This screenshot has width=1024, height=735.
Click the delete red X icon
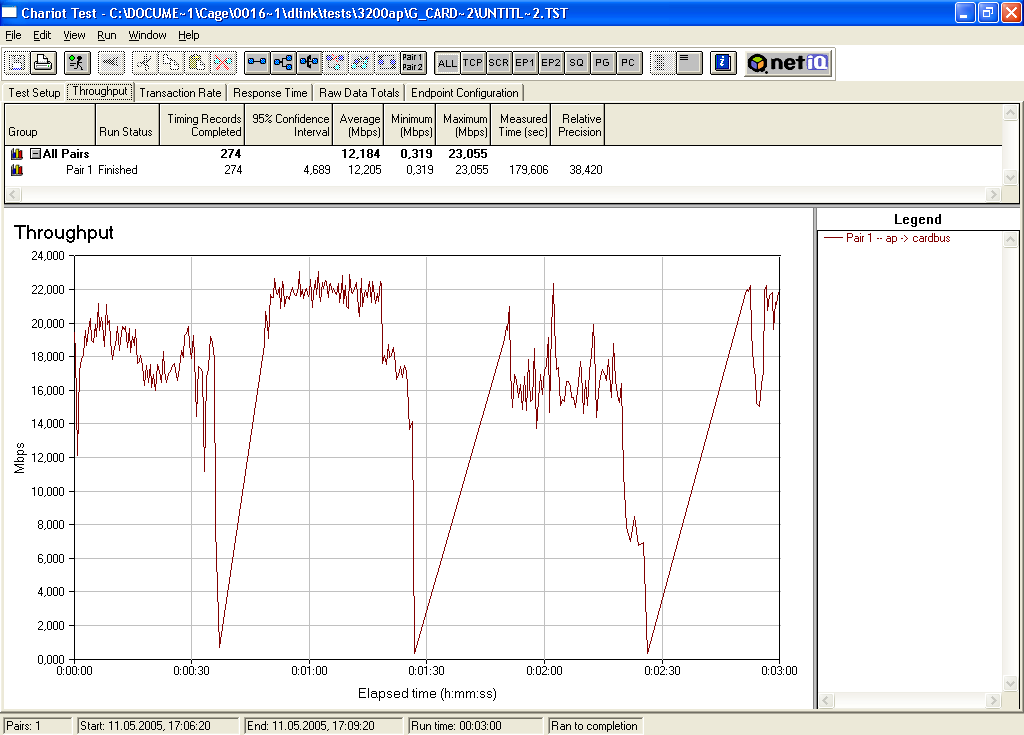click(x=223, y=63)
